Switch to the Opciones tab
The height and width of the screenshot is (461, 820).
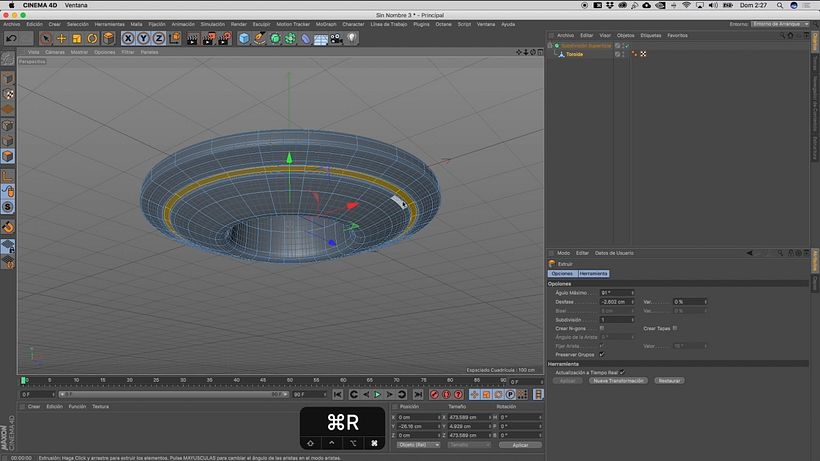pyautogui.click(x=562, y=273)
